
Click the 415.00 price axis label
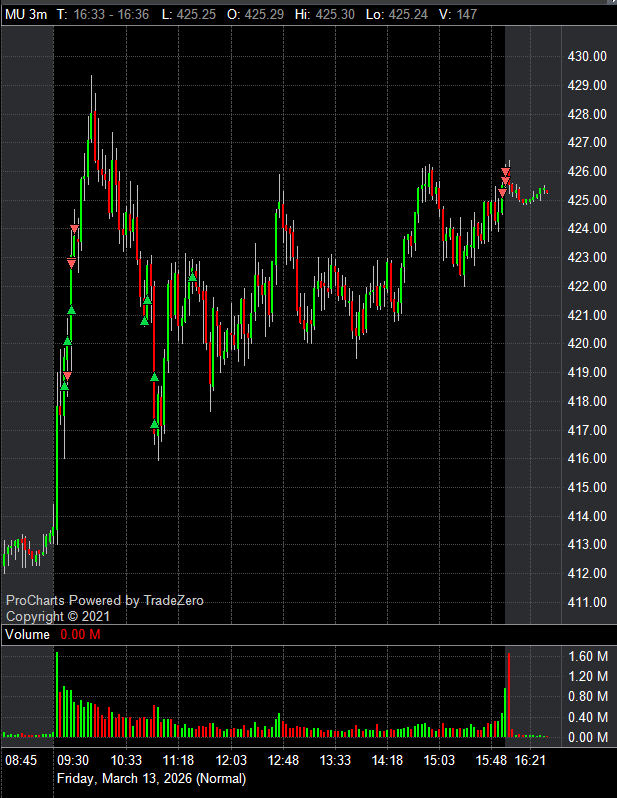[x=587, y=487]
